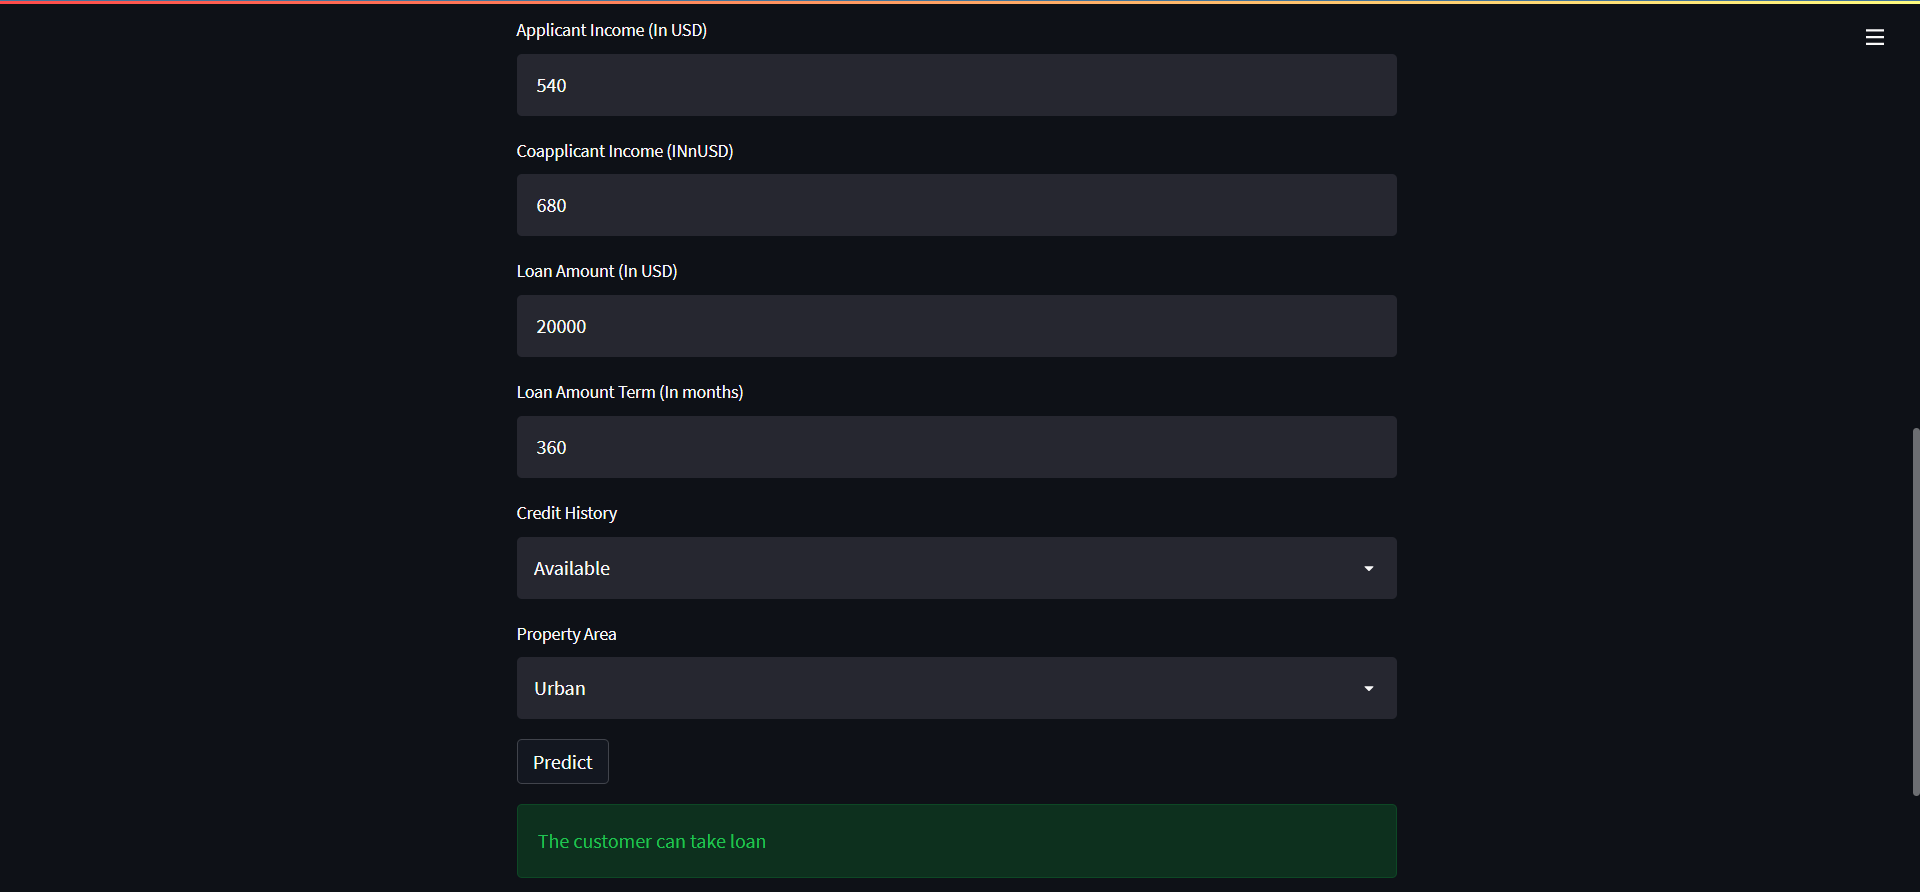The width and height of the screenshot is (1920, 892).
Task: Click the Credit History label
Action: tap(566, 512)
